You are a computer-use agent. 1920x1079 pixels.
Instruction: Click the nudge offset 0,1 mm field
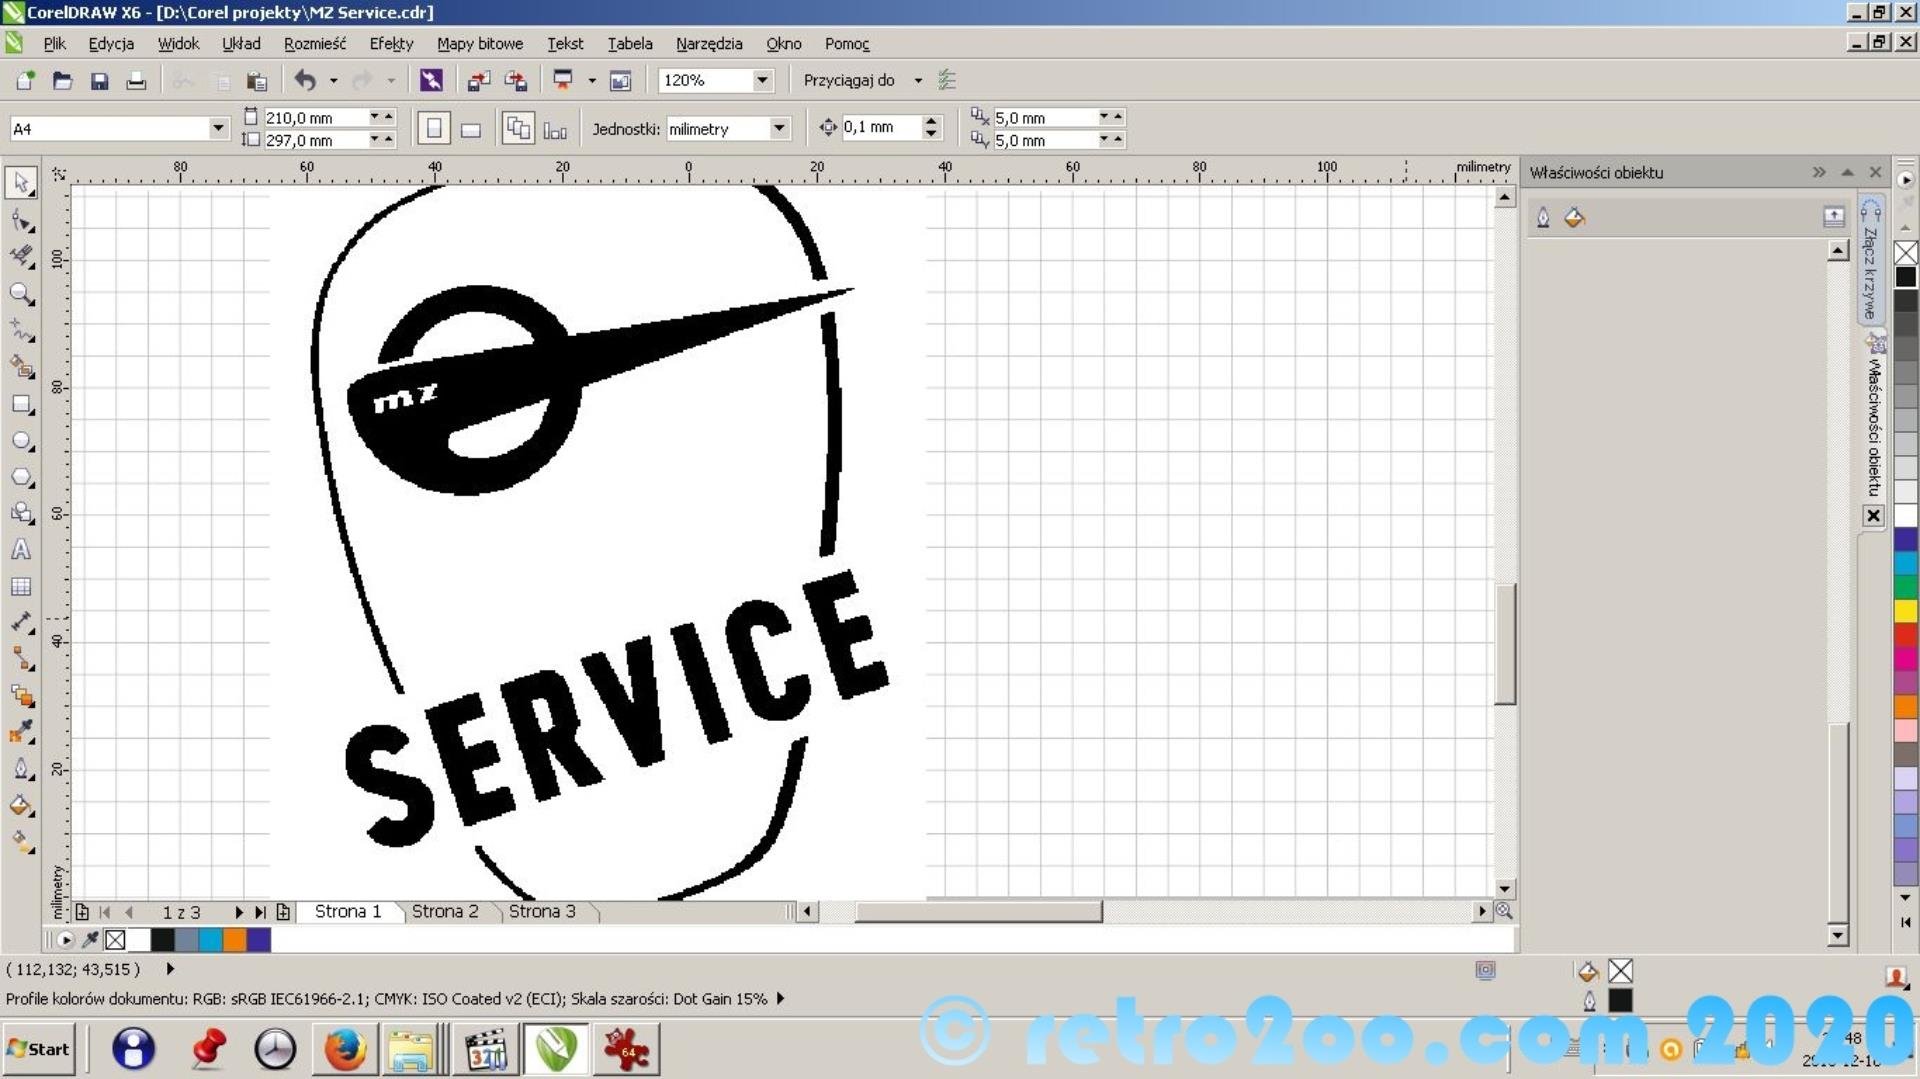[x=880, y=127]
